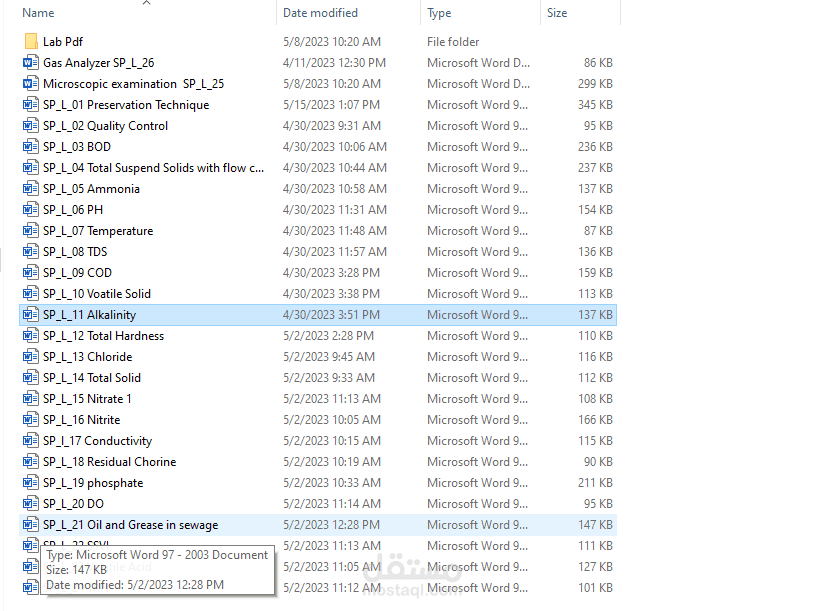Screen dimensions: 825x611
Task: Click the document icon for SP_L_07 Temperature
Action: point(31,231)
